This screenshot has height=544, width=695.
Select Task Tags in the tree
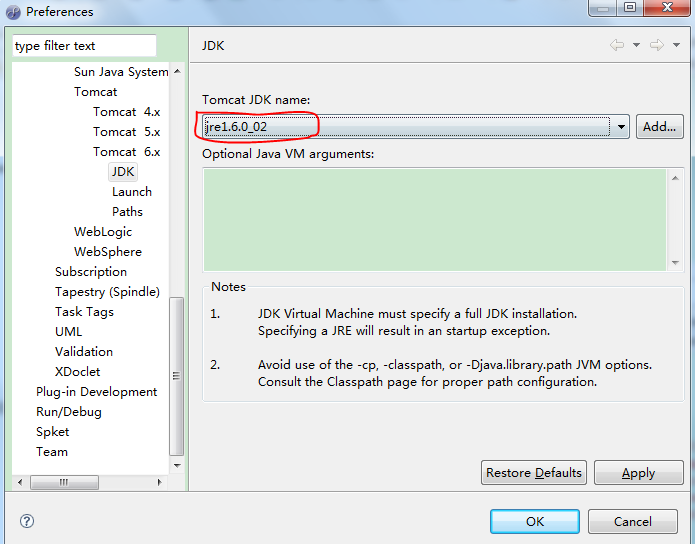coord(84,312)
